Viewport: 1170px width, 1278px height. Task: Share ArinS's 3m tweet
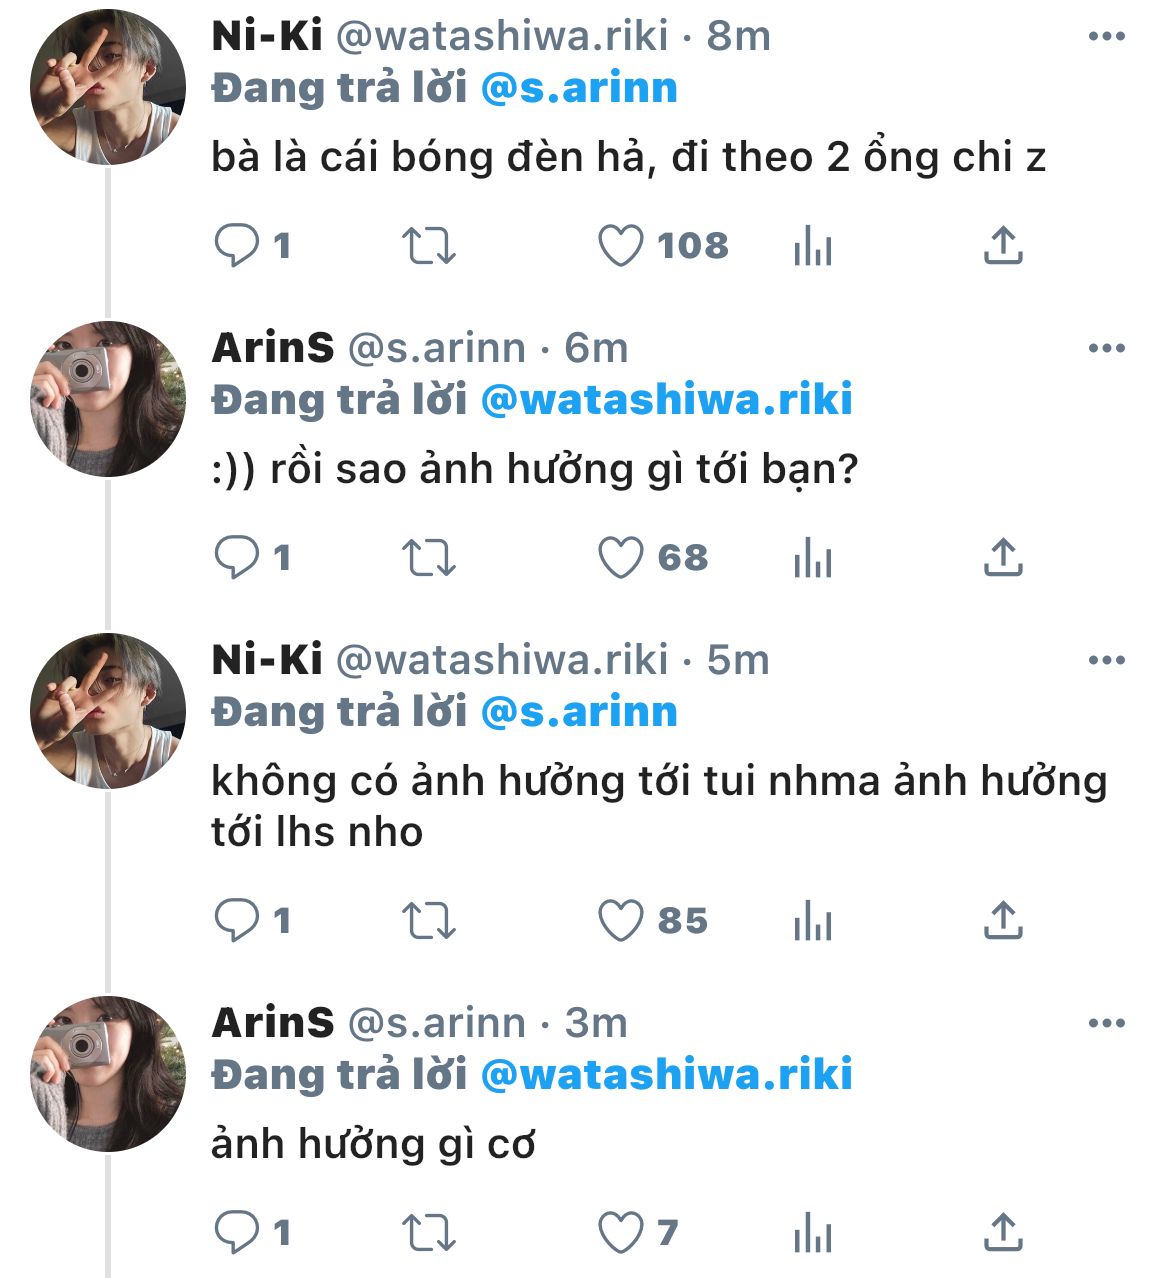click(x=1003, y=1233)
